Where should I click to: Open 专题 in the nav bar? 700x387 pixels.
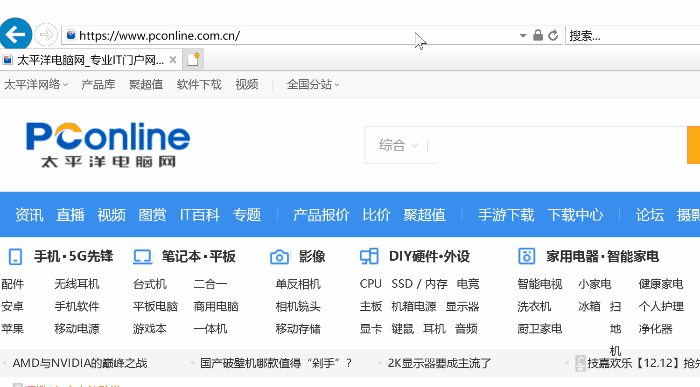coord(246,215)
